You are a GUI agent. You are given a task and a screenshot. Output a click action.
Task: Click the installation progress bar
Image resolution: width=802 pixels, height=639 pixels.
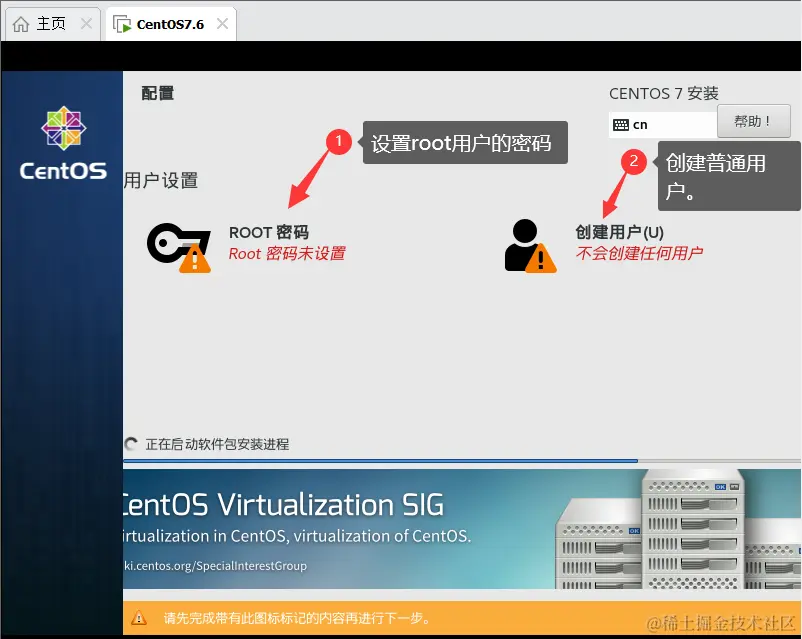[462, 461]
